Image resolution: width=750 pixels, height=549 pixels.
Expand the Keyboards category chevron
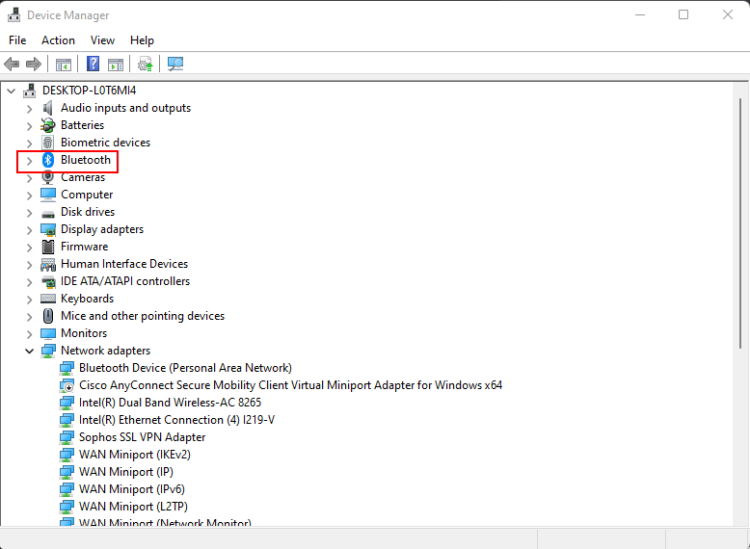pyautogui.click(x=29, y=299)
